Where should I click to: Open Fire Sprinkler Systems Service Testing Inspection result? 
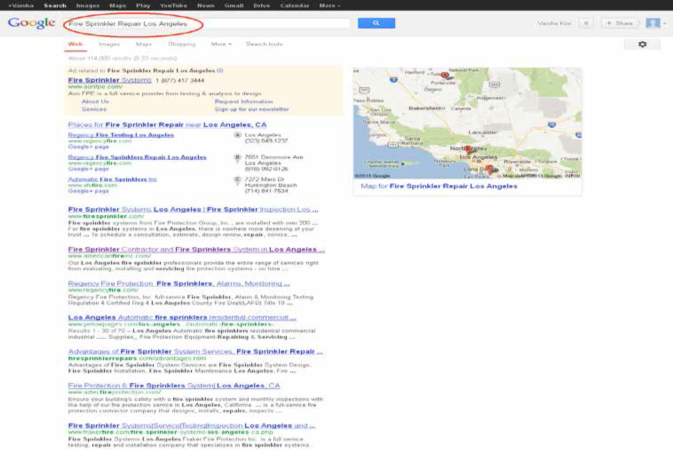191,426
